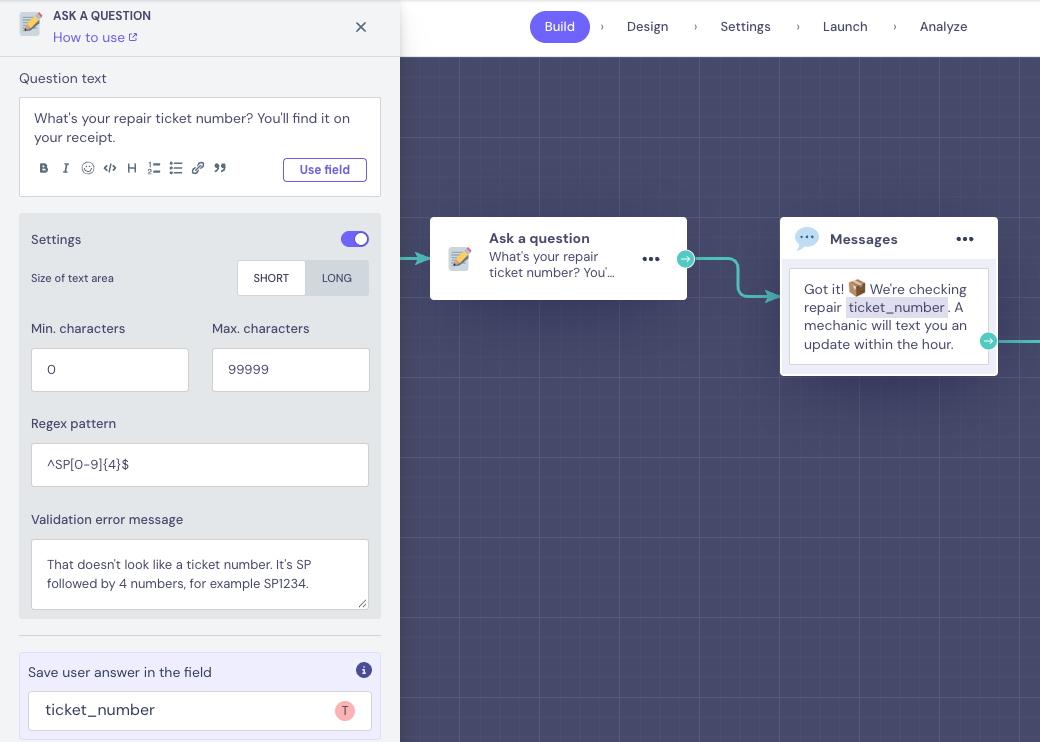The image size is (1040, 742).
Task: Apply italic formatting to question text
Action: 66,168
